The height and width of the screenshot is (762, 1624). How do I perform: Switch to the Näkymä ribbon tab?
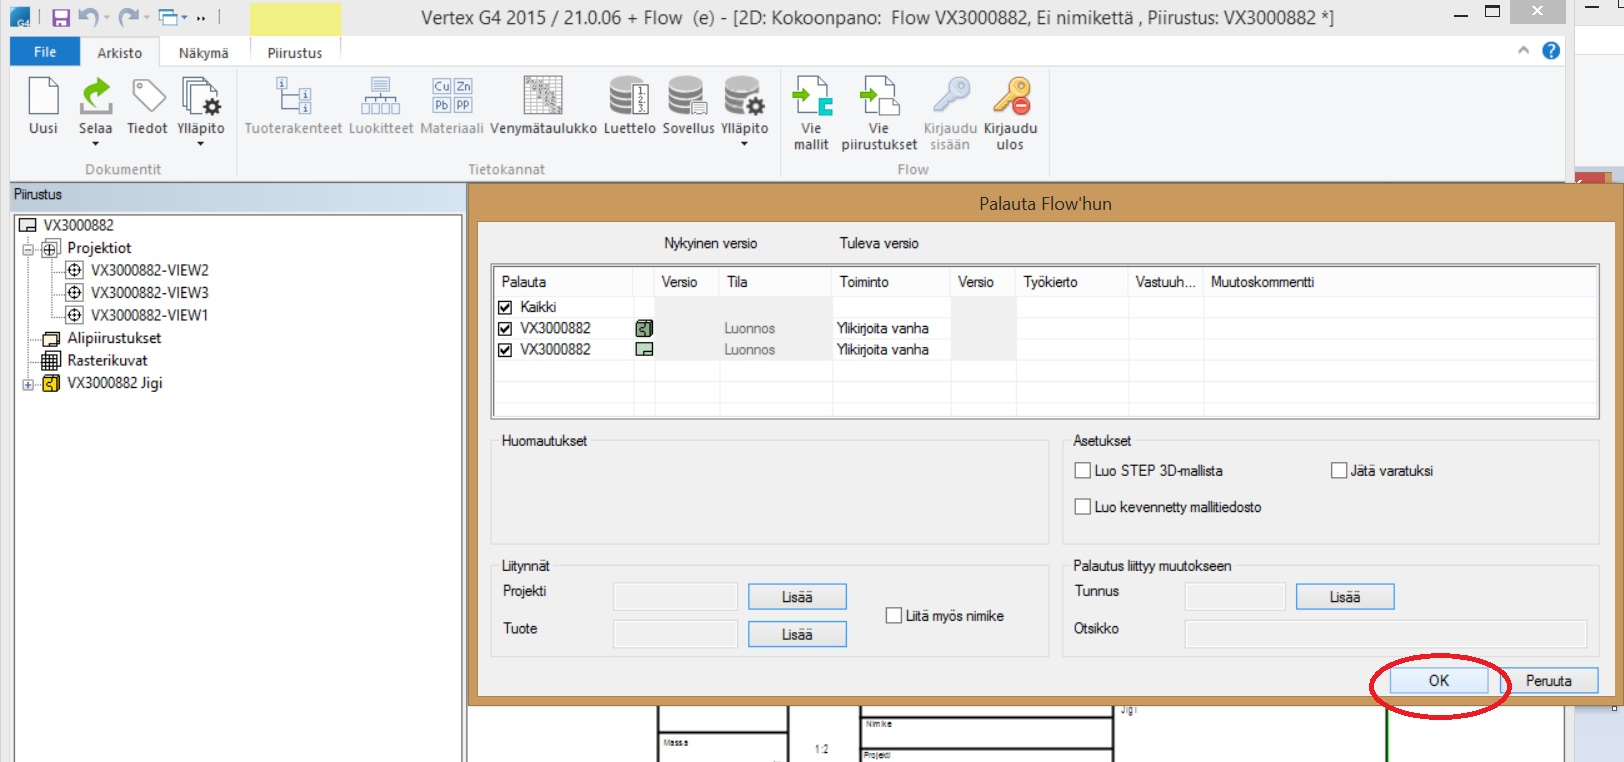tap(203, 53)
